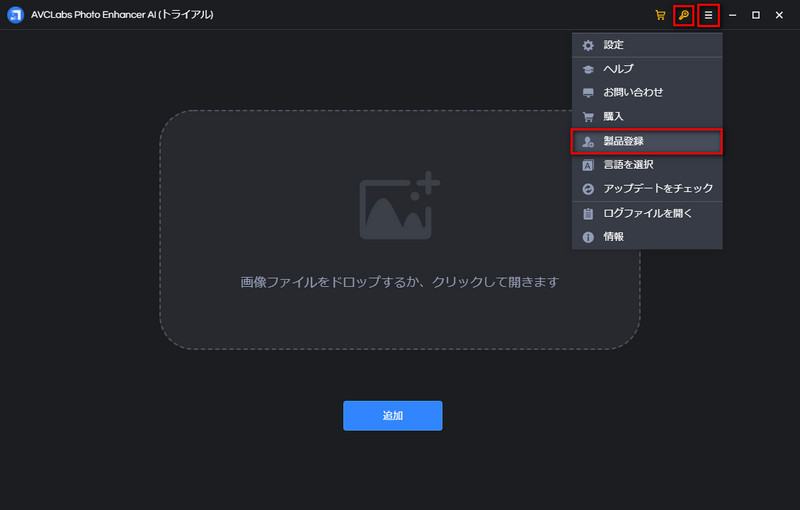Click the blue 追加 button
The image size is (800, 510).
392,416
